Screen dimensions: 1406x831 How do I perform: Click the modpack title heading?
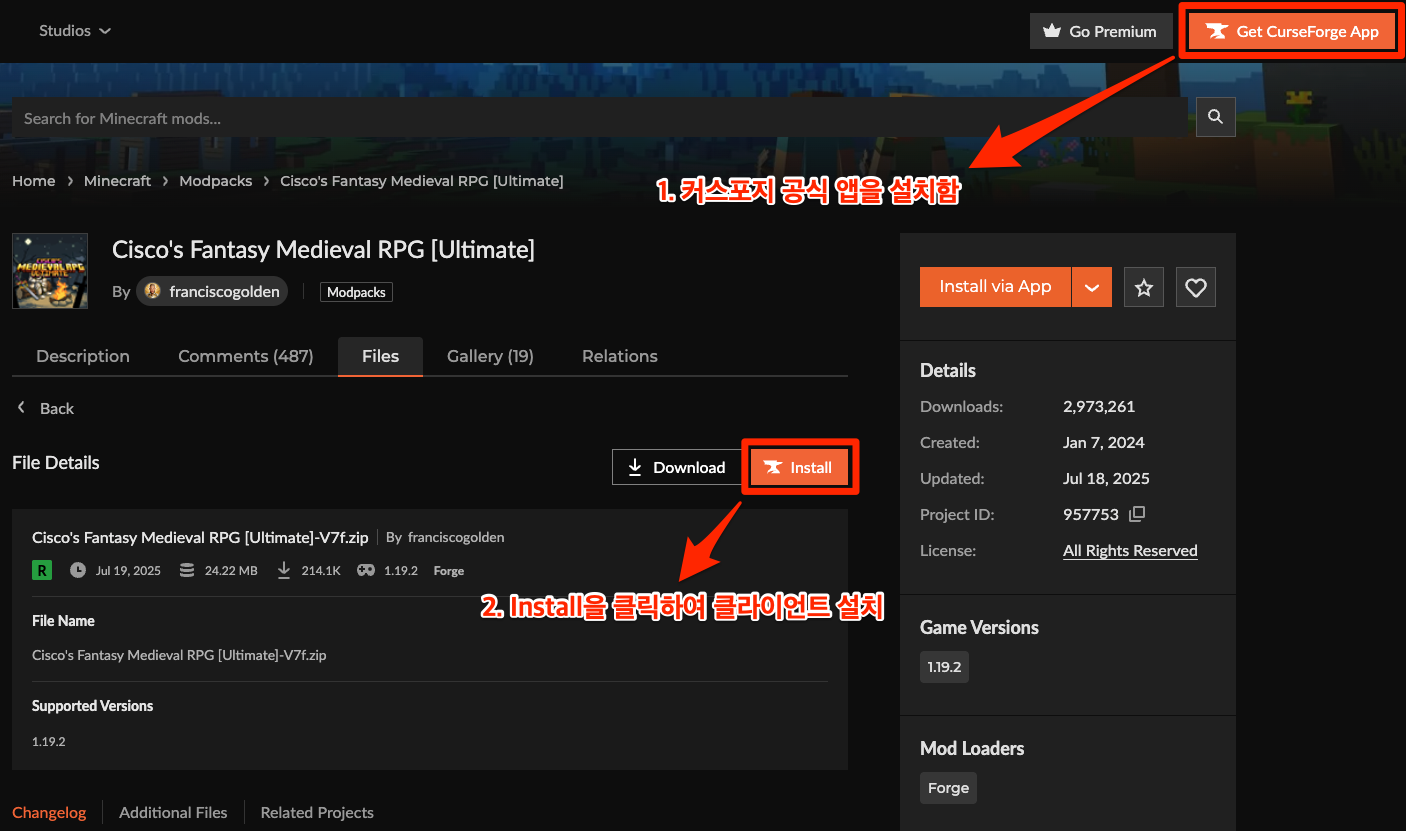click(x=323, y=250)
